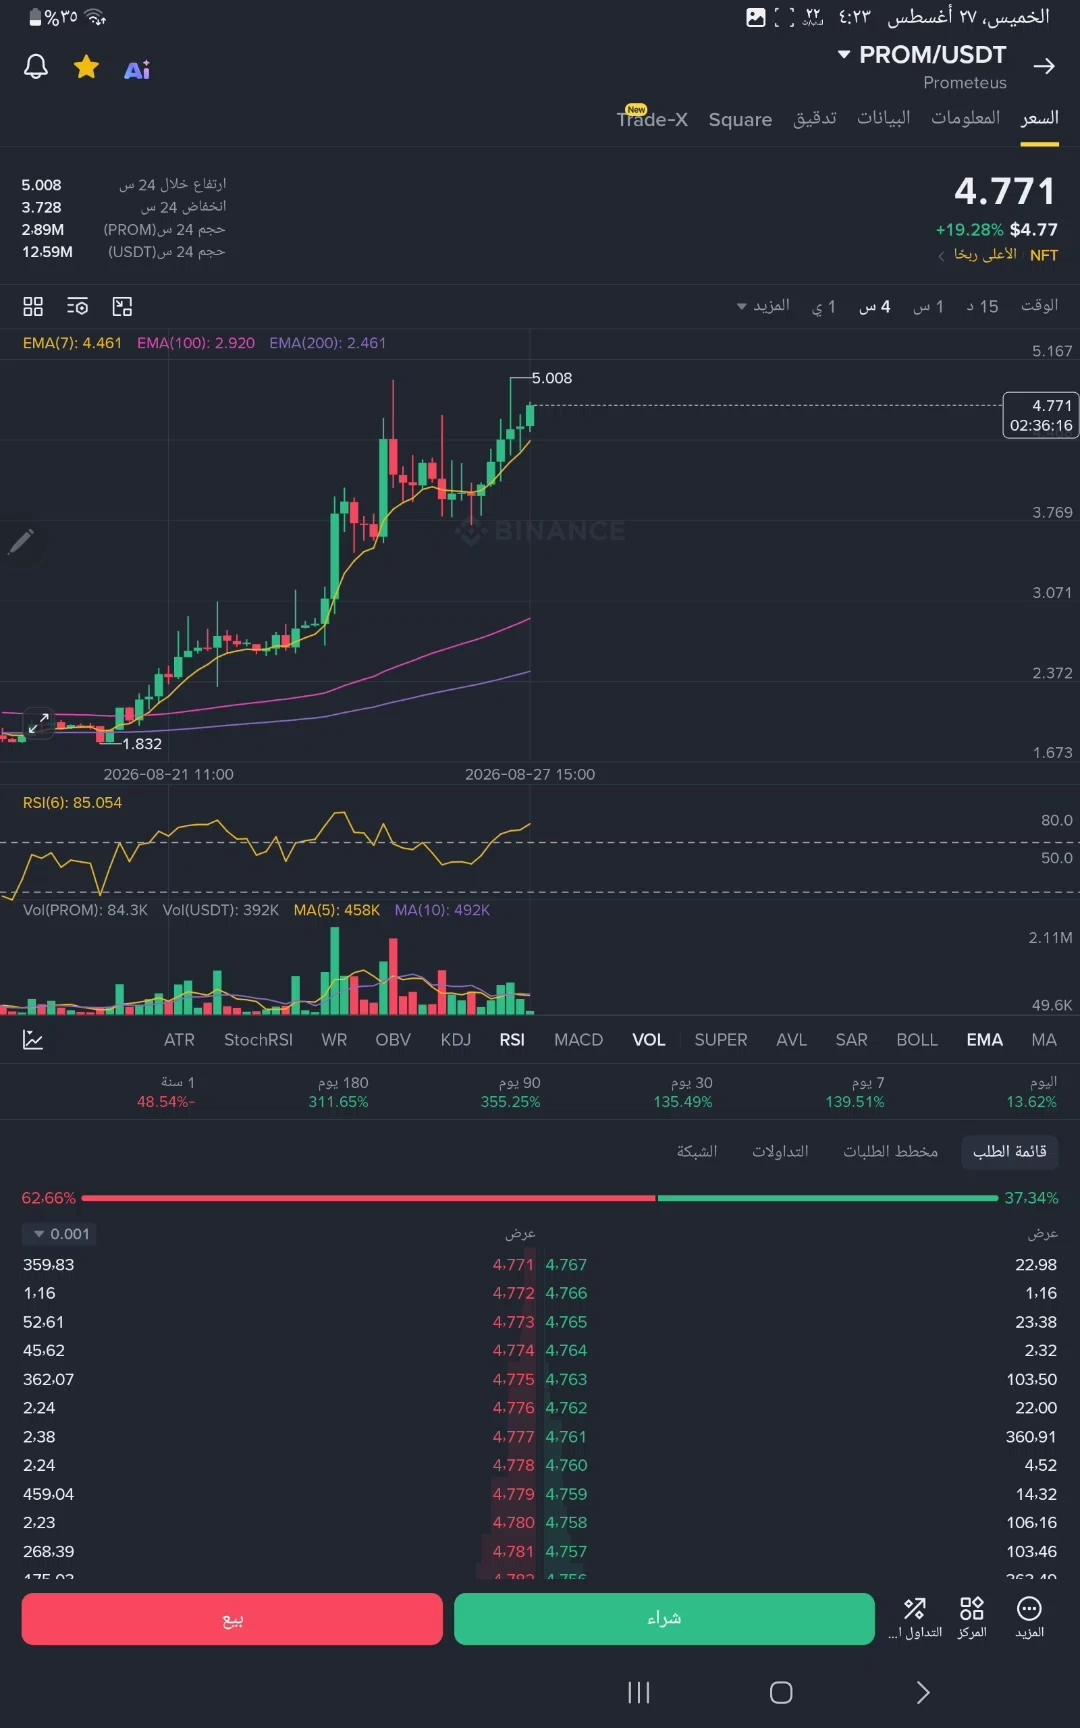Open the NFT tag link

point(1044,255)
